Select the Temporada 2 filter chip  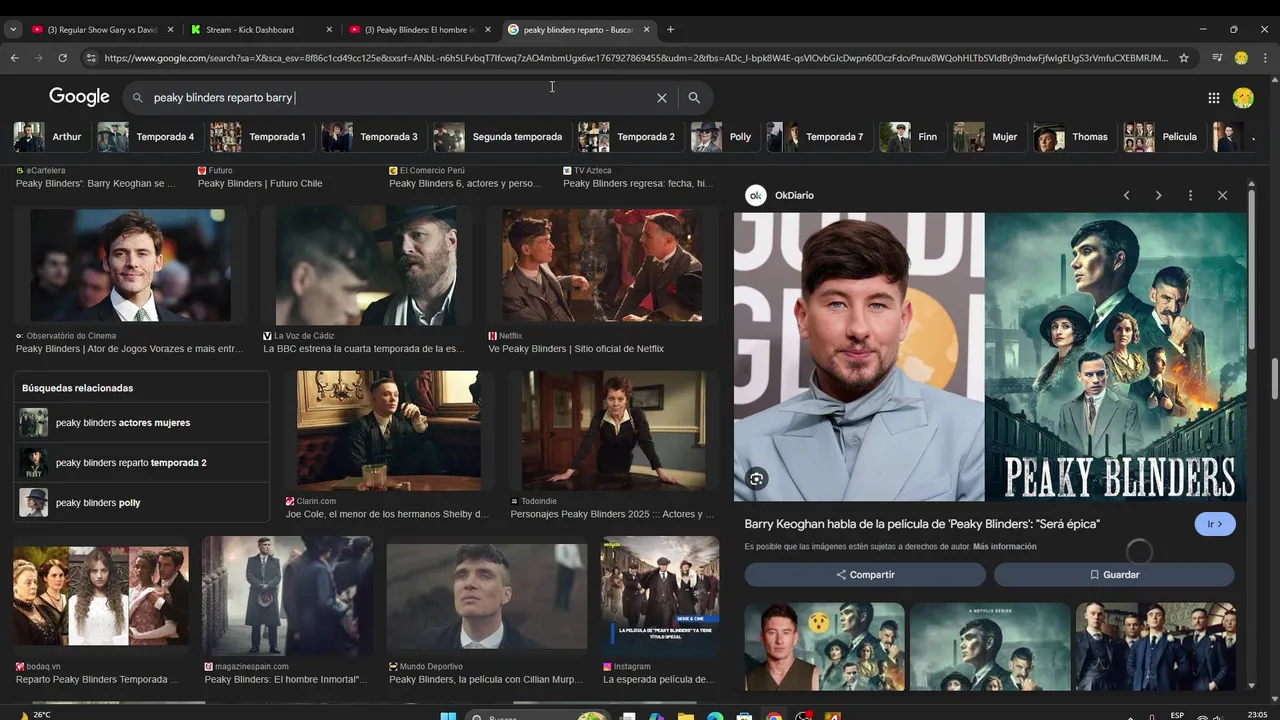click(630, 137)
